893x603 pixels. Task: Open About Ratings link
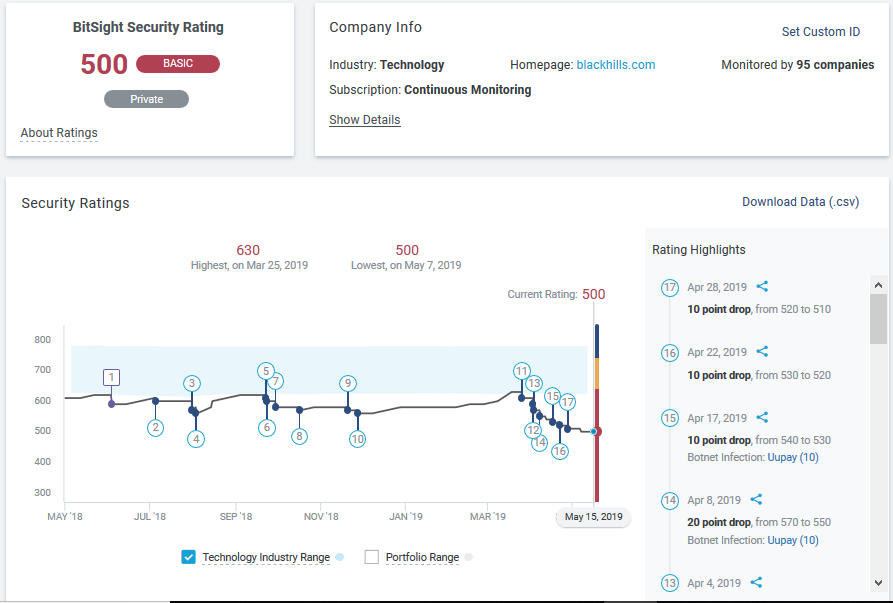pyautogui.click(x=59, y=133)
